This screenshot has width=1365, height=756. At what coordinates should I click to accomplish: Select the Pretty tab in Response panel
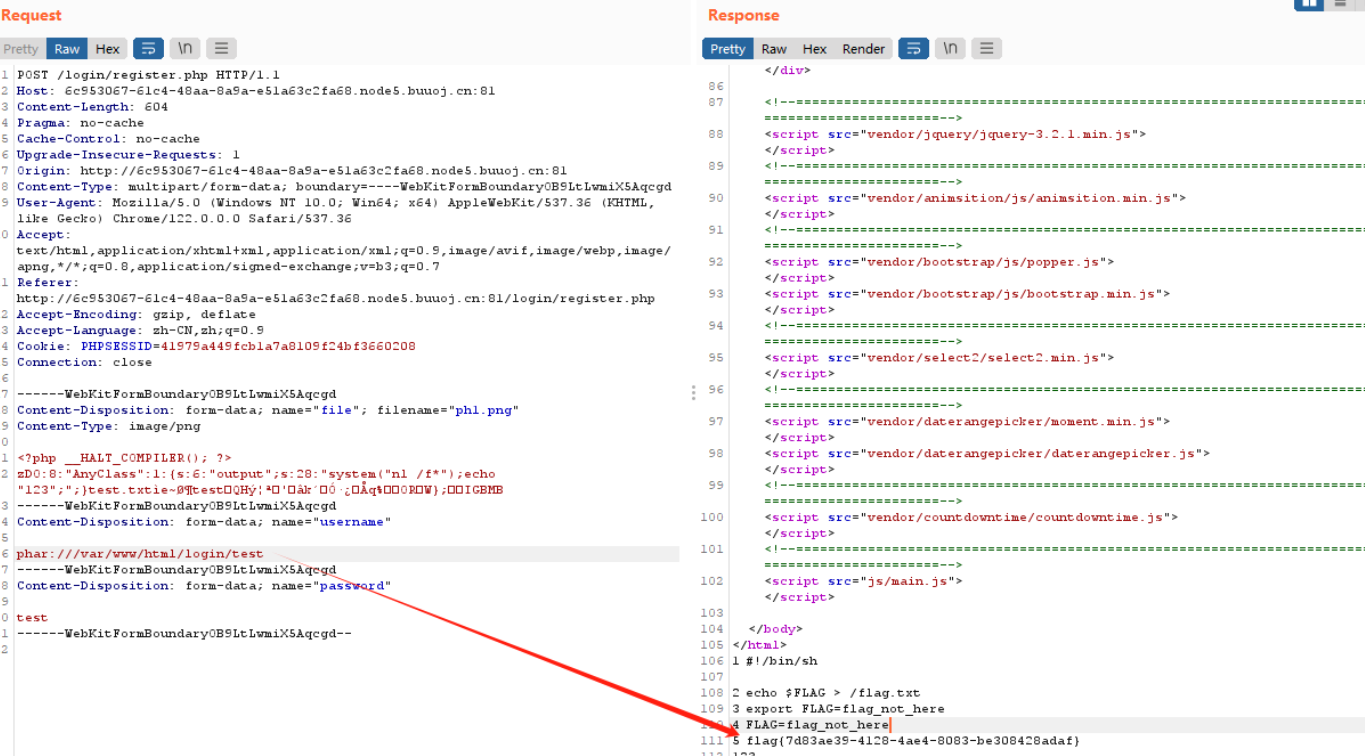(x=728, y=48)
